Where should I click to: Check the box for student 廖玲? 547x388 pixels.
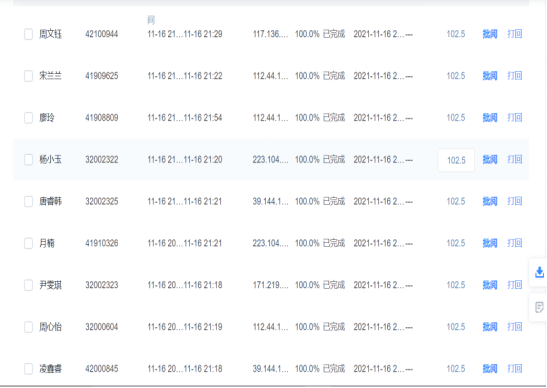tap(28, 118)
